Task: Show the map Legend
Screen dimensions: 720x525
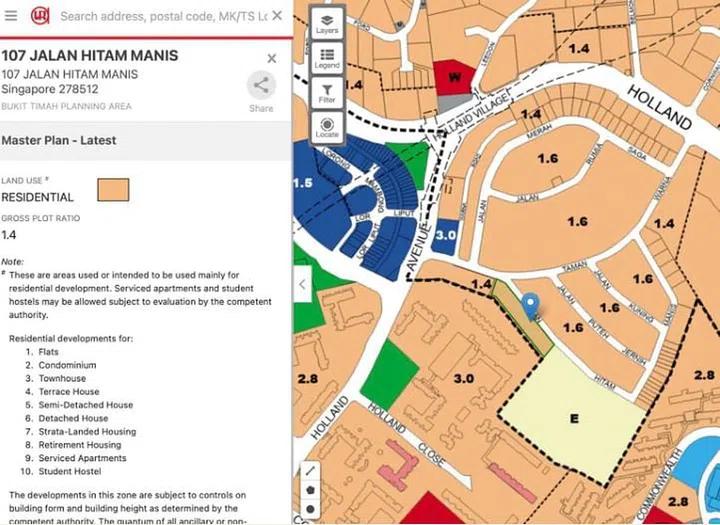Action: tap(327, 58)
